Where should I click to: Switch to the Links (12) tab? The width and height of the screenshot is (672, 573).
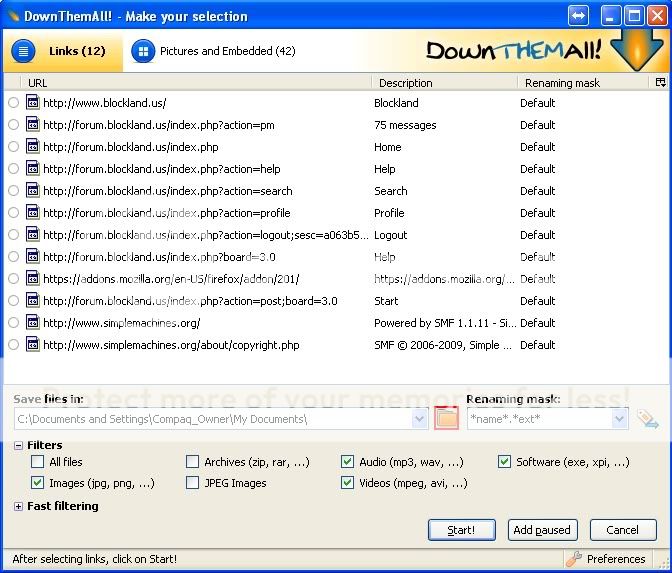63,51
